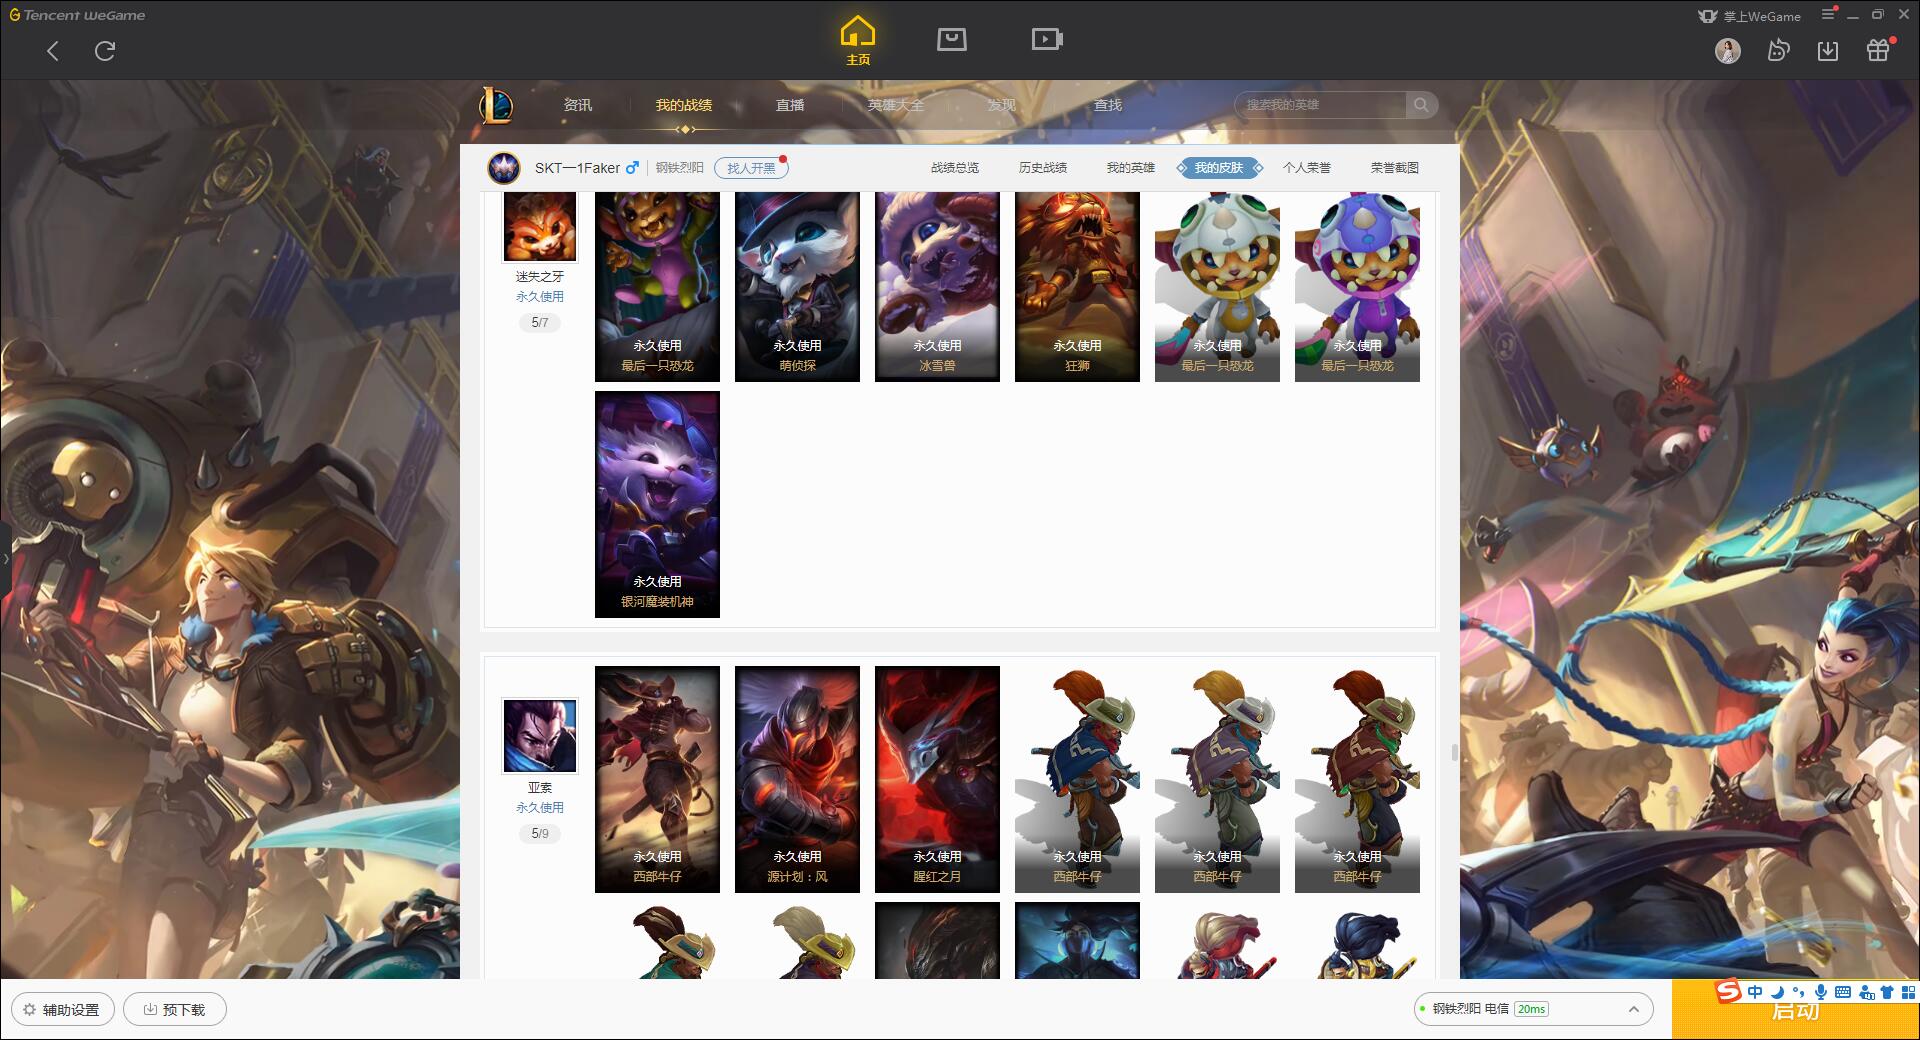
Task: Click the 预下载 pre-download button
Action: (x=175, y=1010)
